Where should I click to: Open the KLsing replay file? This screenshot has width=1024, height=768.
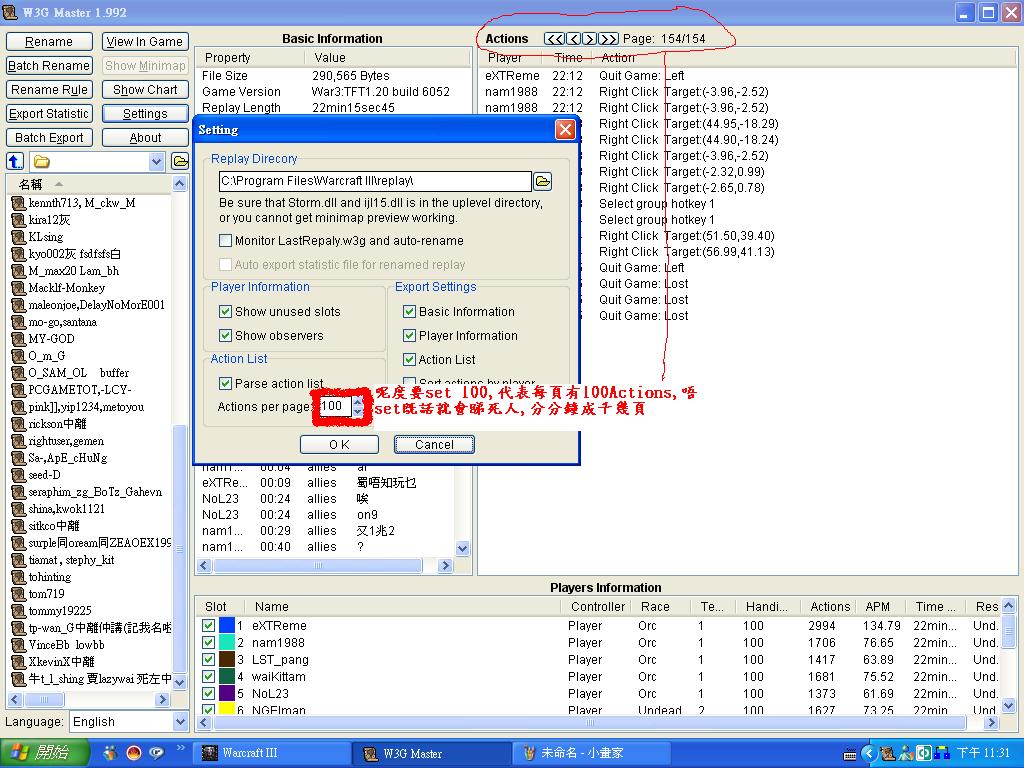[x=45, y=237]
